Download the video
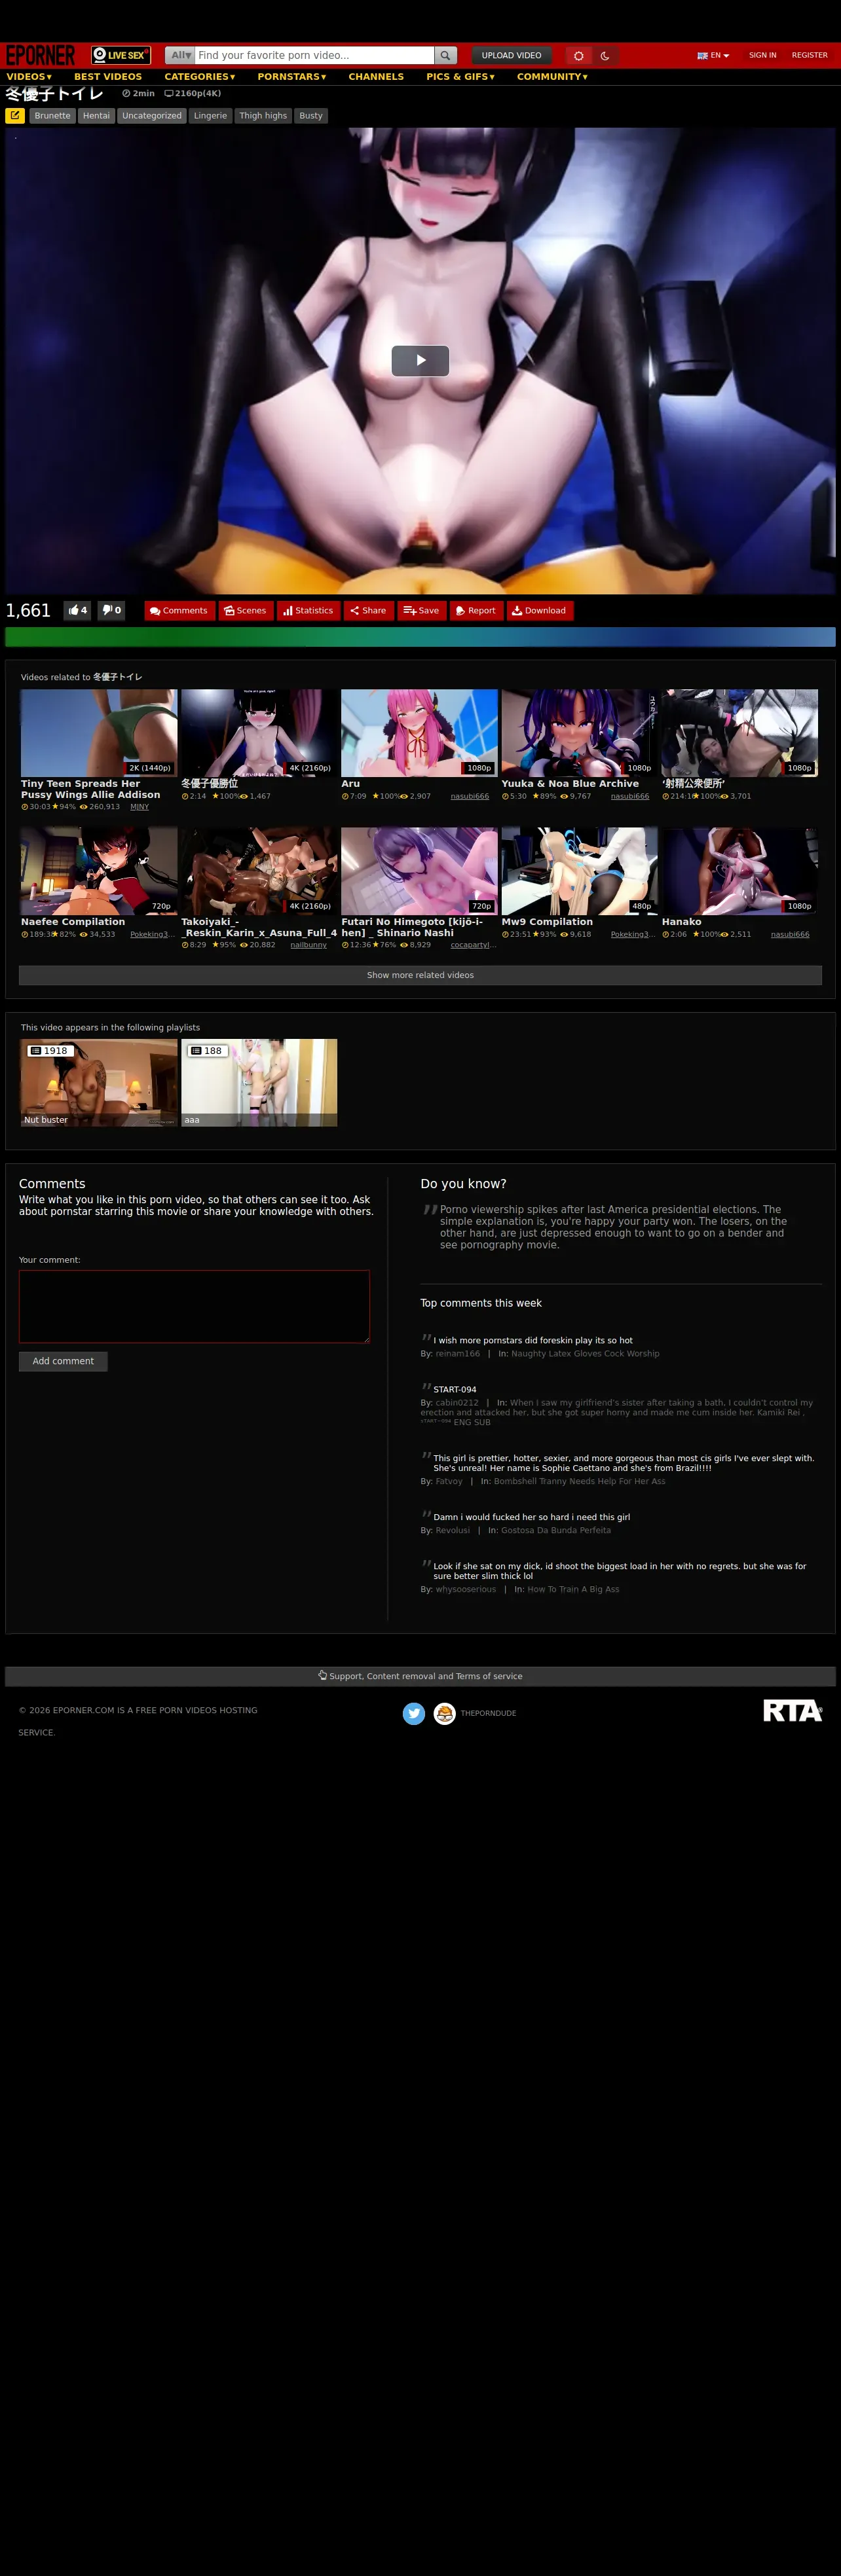841x2576 pixels. 540,610
